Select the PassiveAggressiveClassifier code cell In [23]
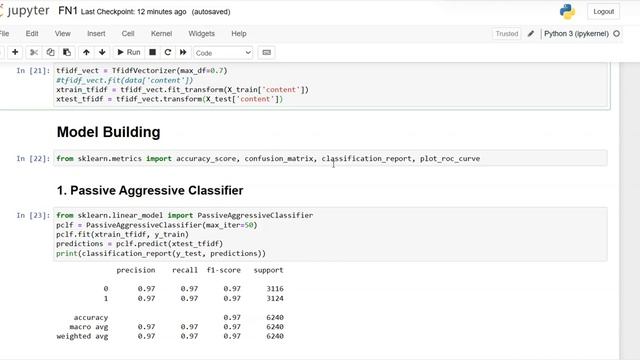Image resolution: width=640 pixels, height=360 pixels. [x=330, y=234]
